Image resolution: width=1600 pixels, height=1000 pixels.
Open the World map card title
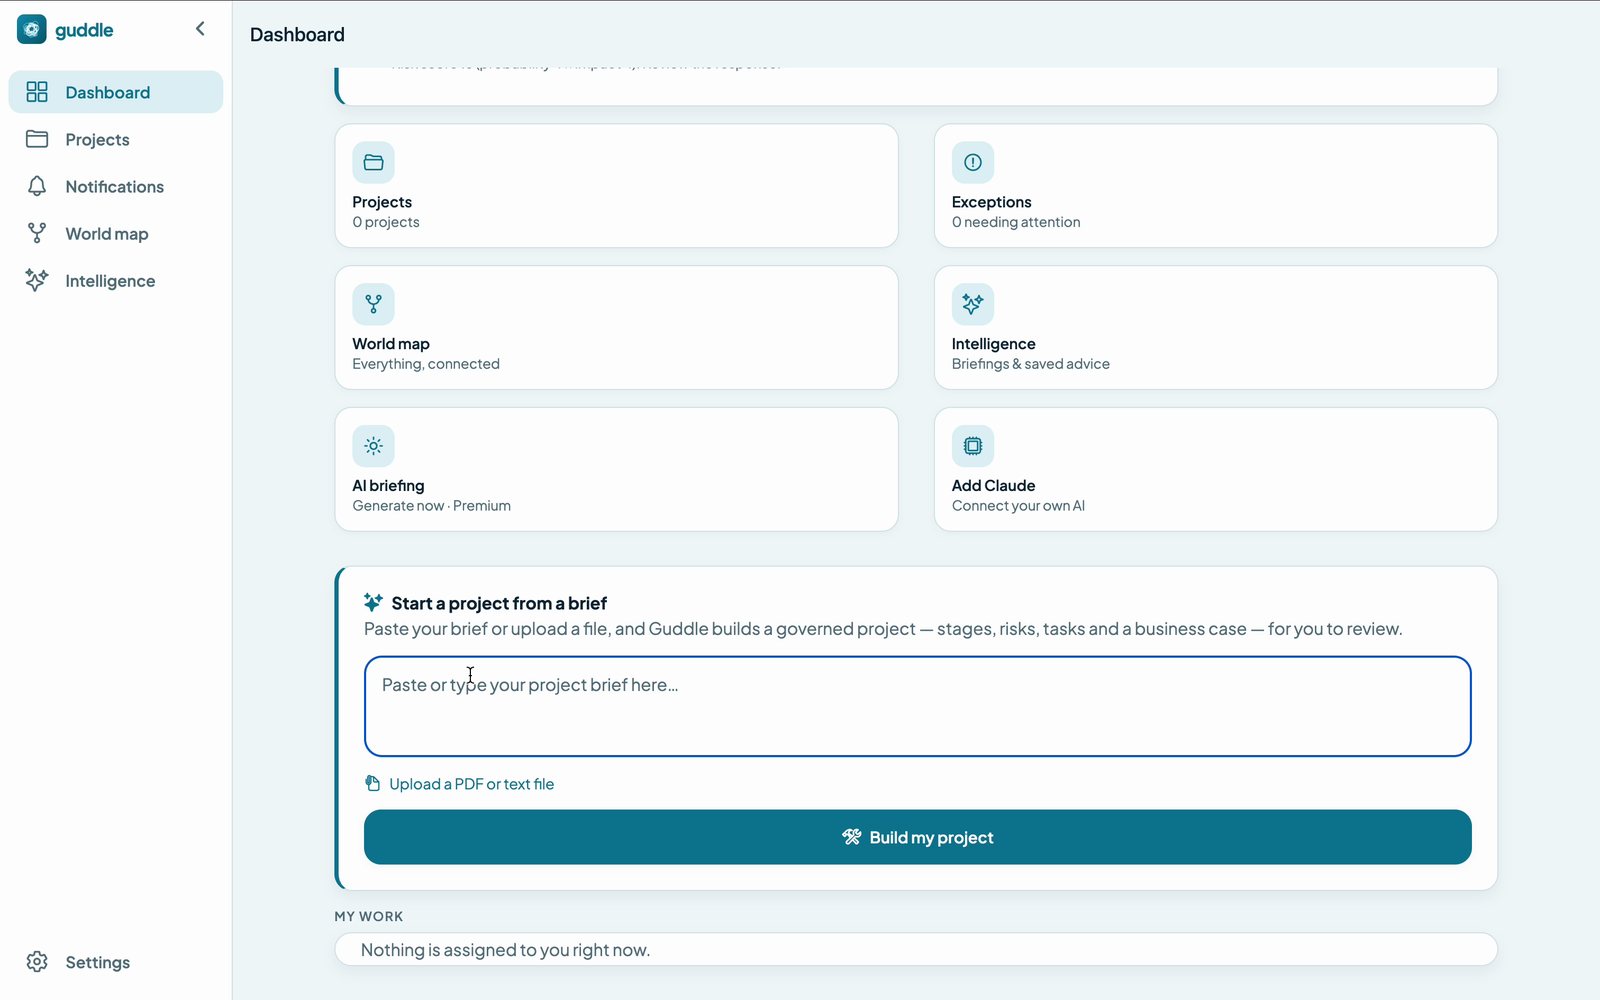pos(391,344)
